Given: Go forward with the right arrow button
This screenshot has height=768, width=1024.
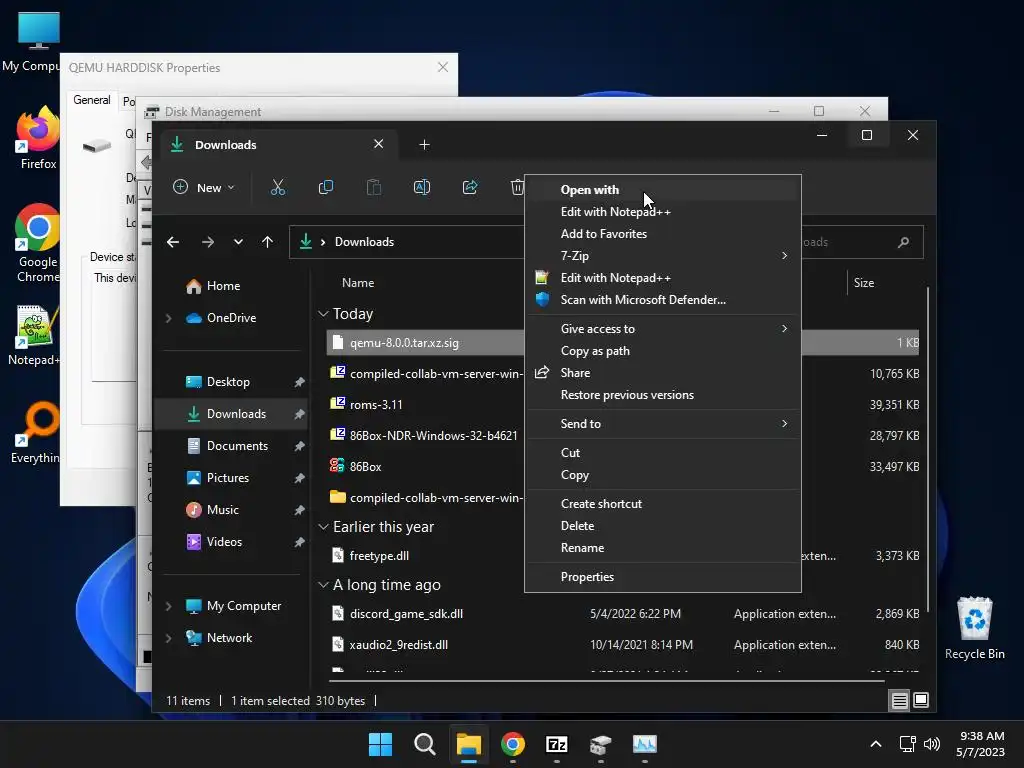Looking at the screenshot, I should pos(208,242).
